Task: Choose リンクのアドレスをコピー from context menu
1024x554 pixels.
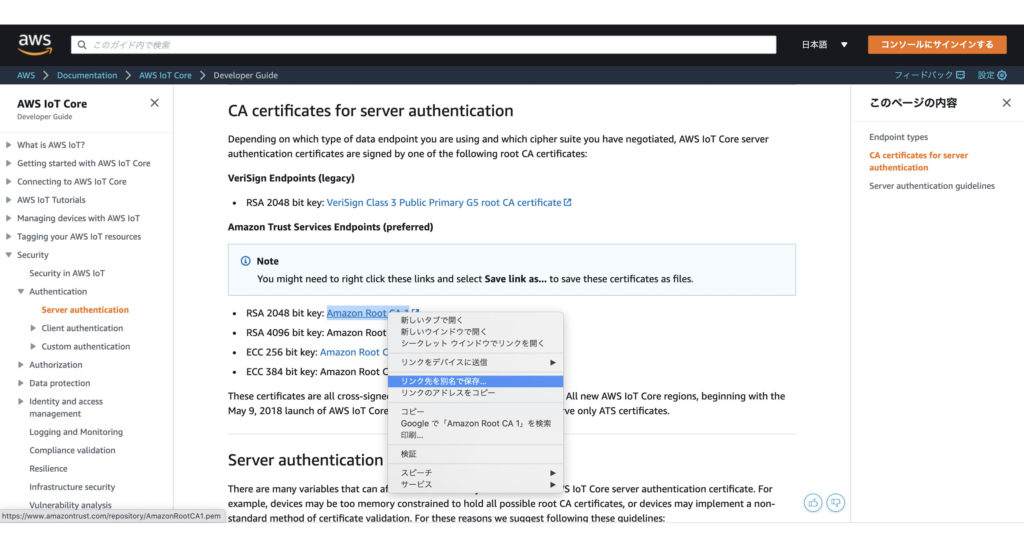Action: click(x=448, y=393)
